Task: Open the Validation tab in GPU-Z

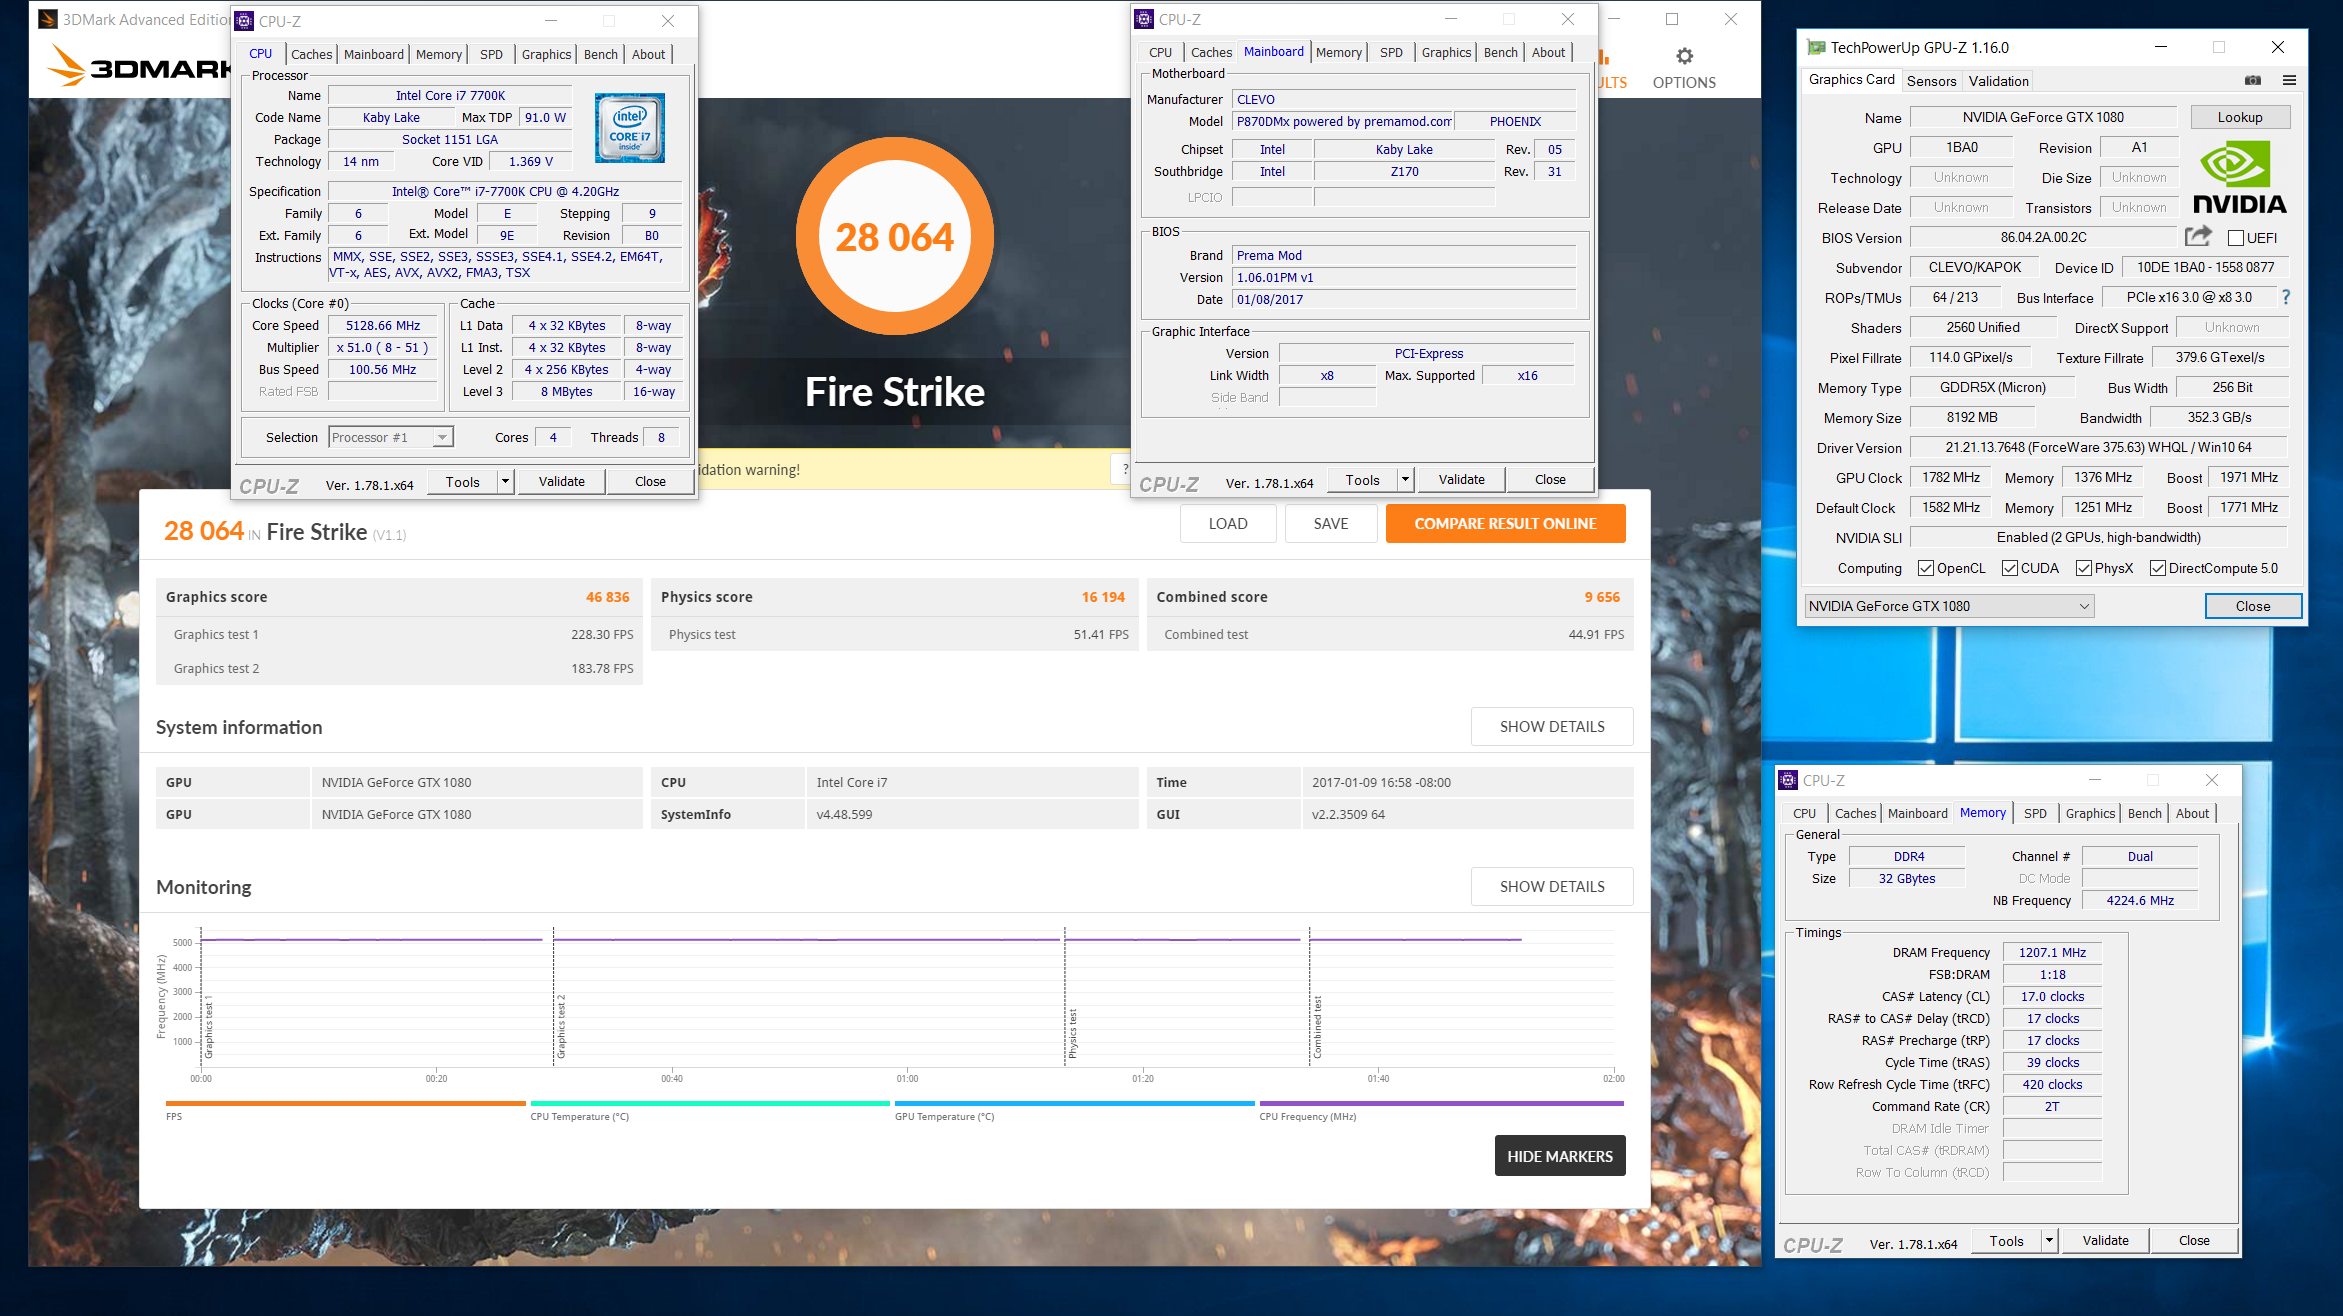Action: (1998, 81)
